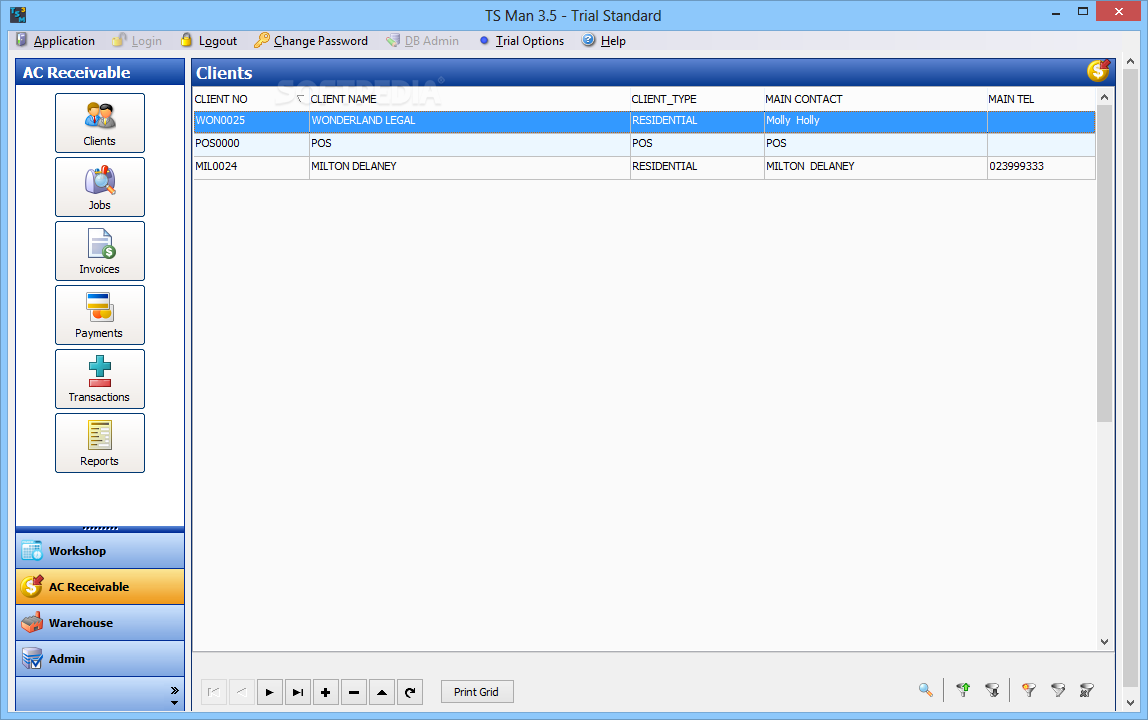Viewport: 1148px width, 720px height.
Task: Open the Payments module
Action: point(100,315)
